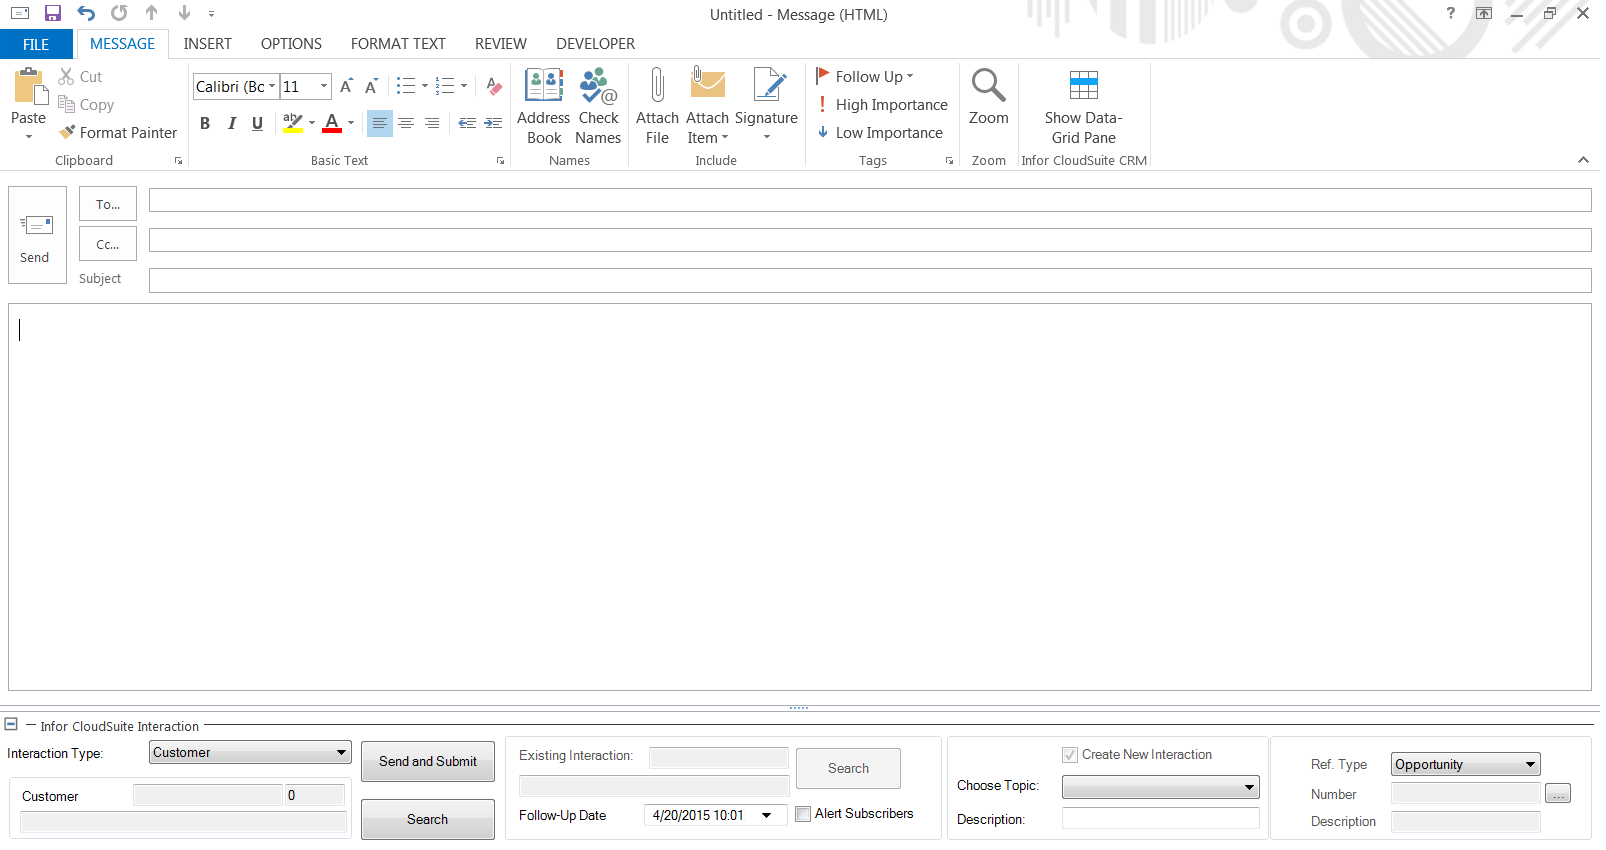The height and width of the screenshot is (850, 1606).
Task: Open the Choose Topic dropdown
Action: [x=1249, y=787]
